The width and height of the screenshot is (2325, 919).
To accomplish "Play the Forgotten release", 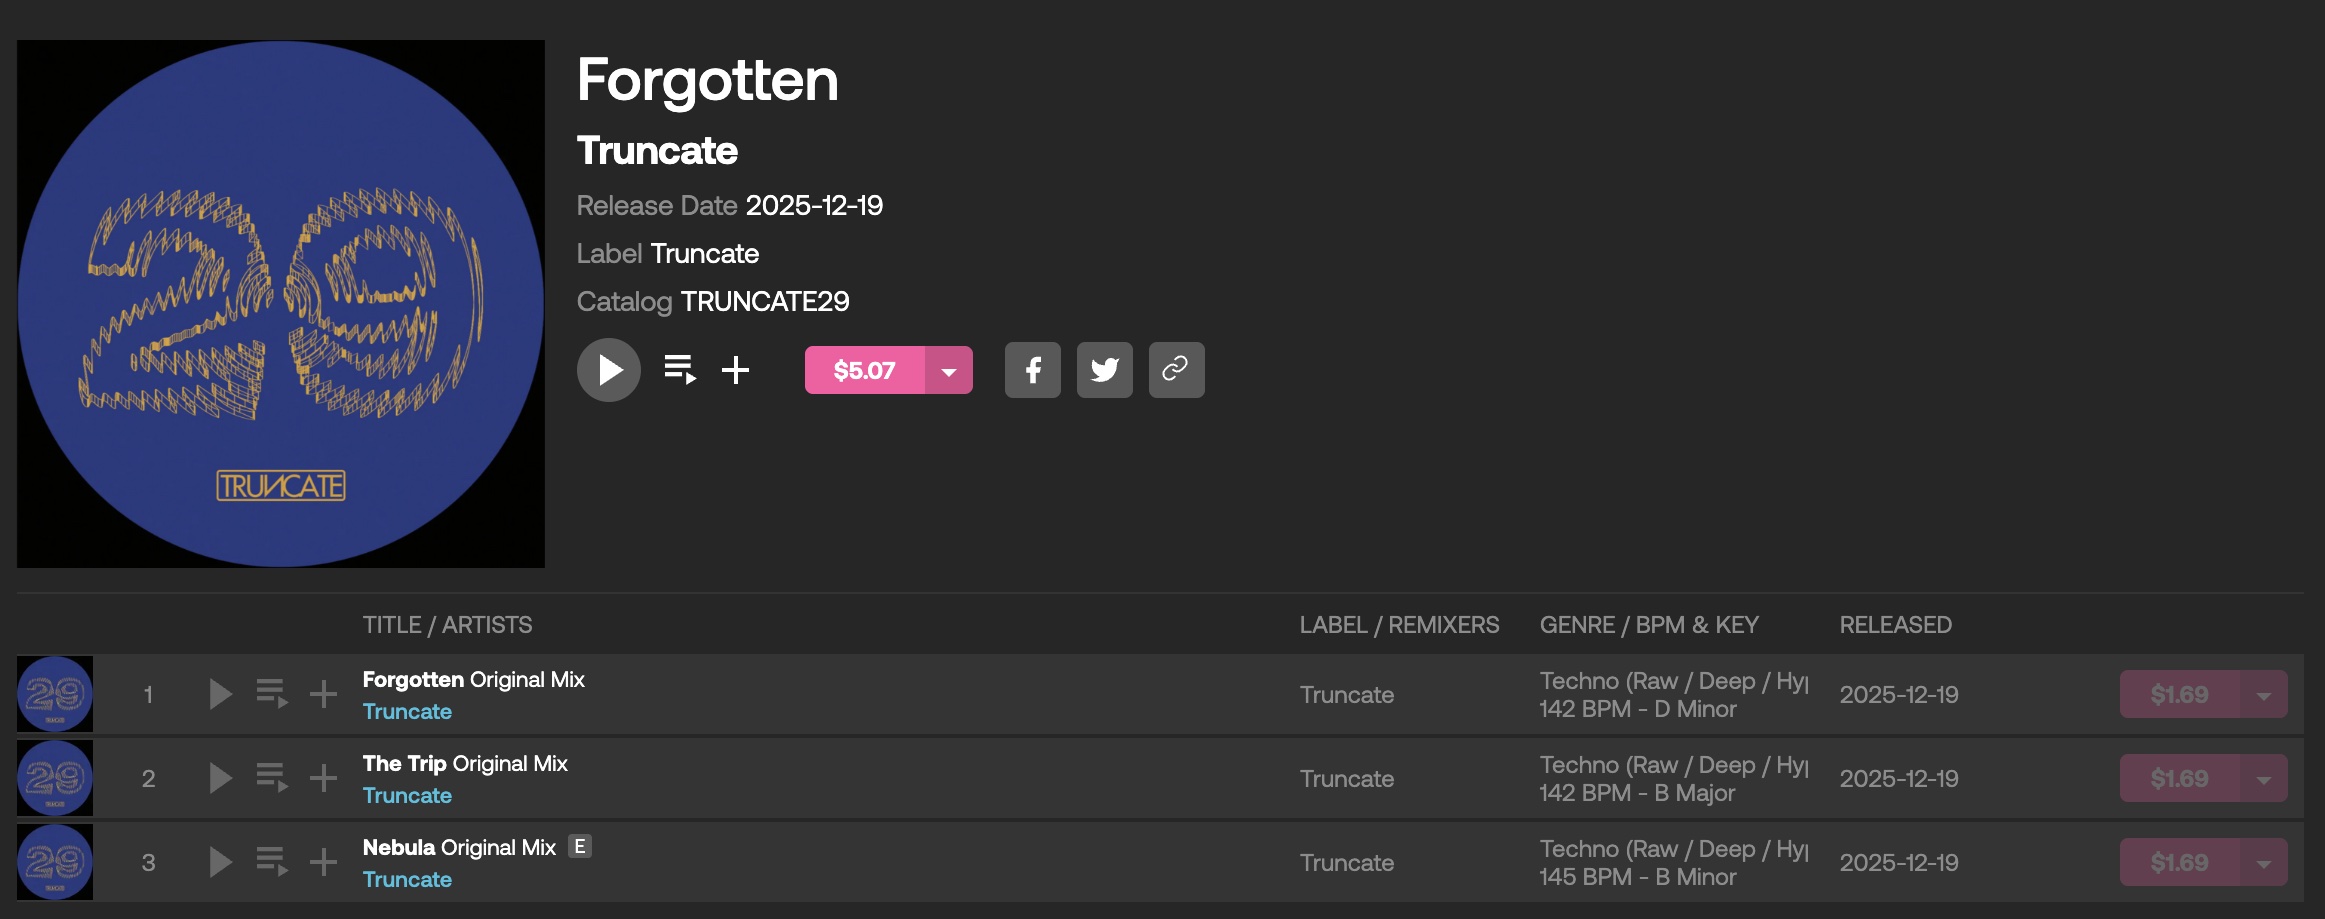I will pyautogui.click(x=608, y=370).
